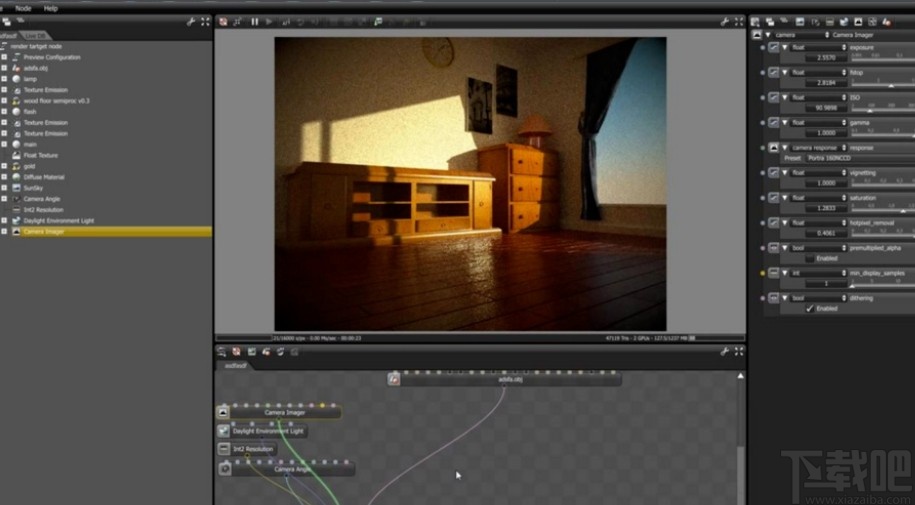
Task: Disable the dithering Enabled checkbox
Action: [810, 309]
